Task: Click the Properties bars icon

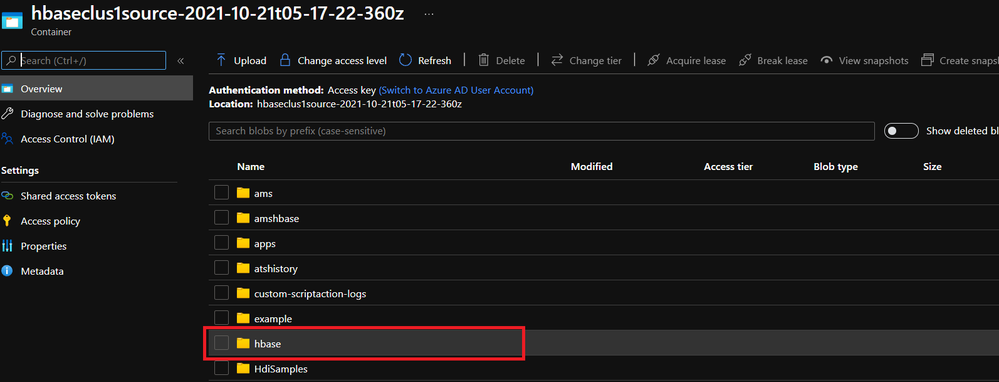Action: click(x=8, y=246)
